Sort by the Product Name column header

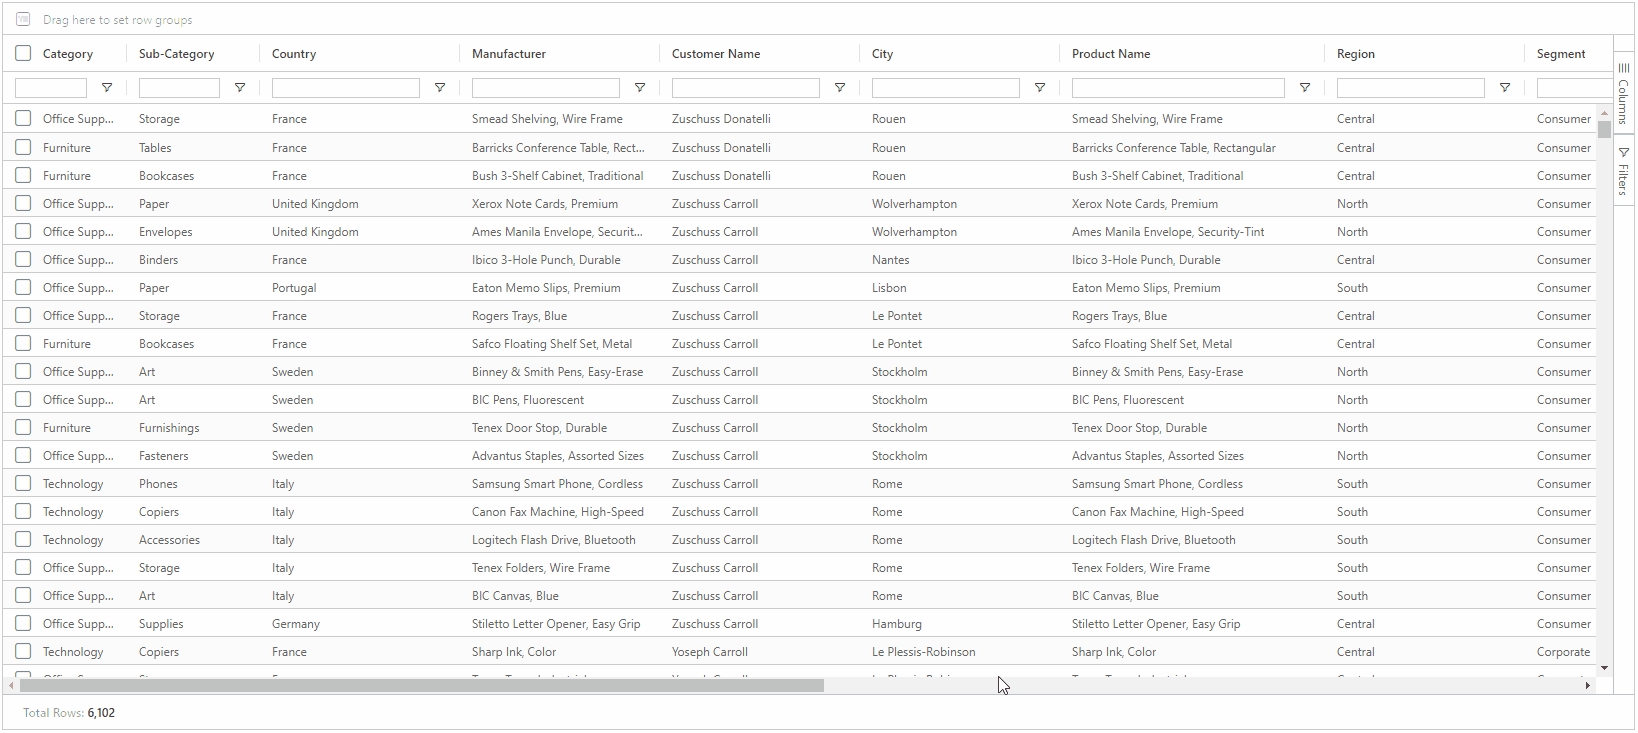click(1111, 54)
